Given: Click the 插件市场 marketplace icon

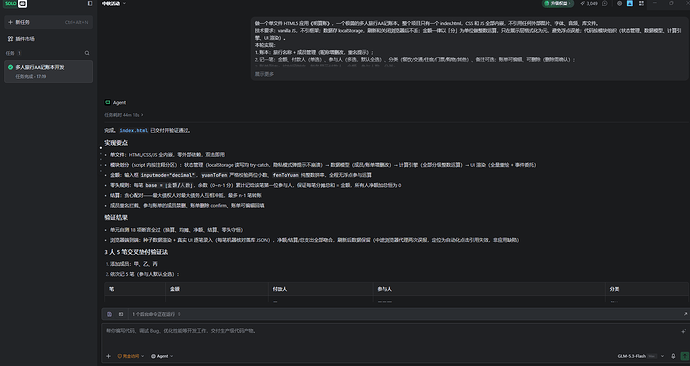Looking at the screenshot, I should tap(11, 39).
